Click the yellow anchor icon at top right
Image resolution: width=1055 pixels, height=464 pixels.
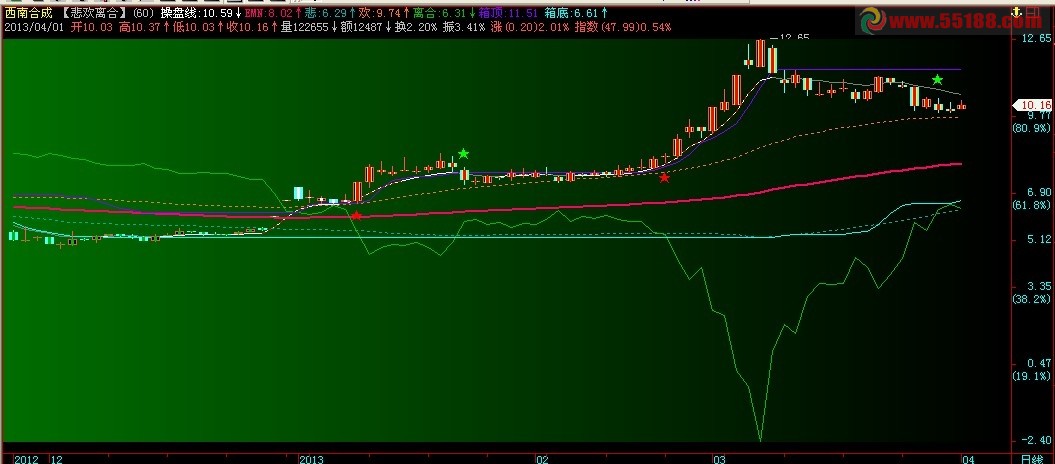[x=1016, y=12]
